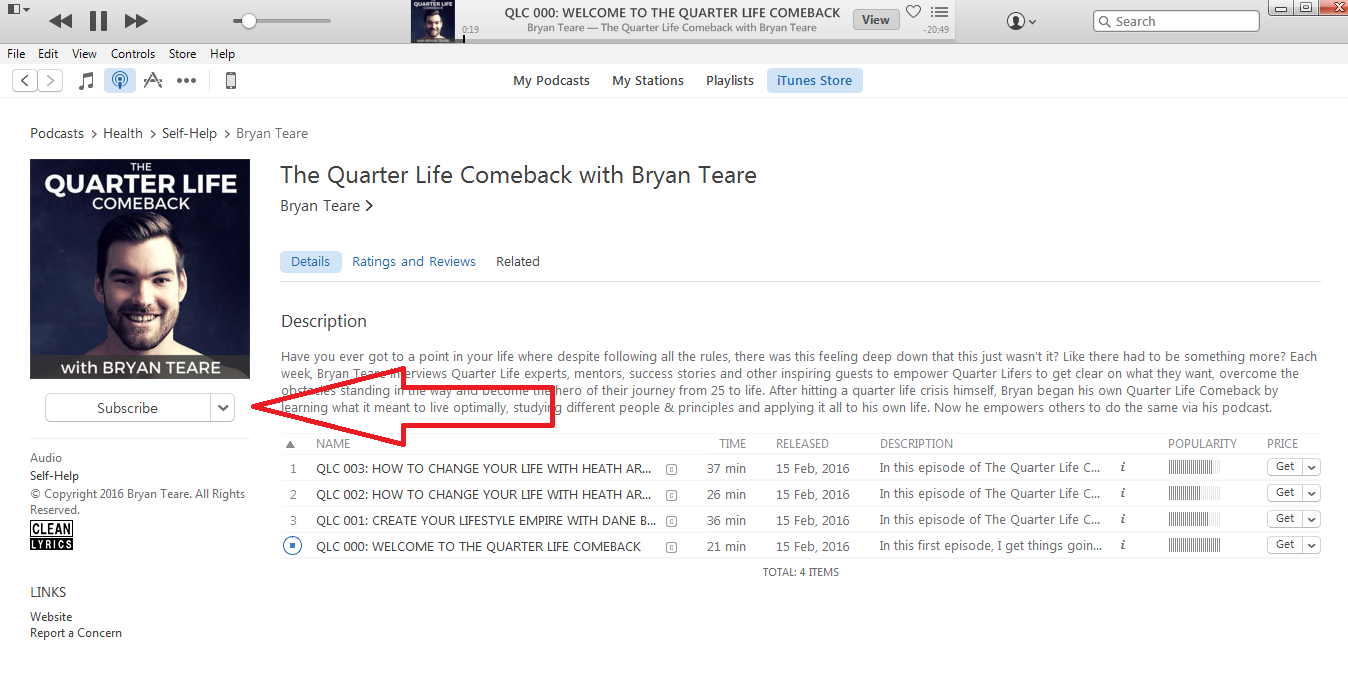The width and height of the screenshot is (1348, 678).
Task: Go to the Self-Help breadcrumb link
Action: [189, 133]
